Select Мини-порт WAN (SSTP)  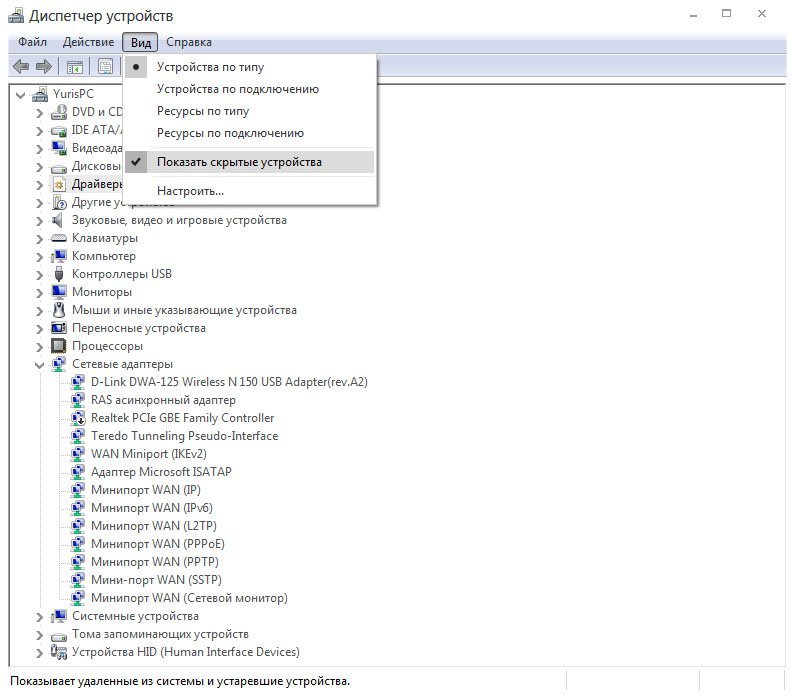(156, 580)
